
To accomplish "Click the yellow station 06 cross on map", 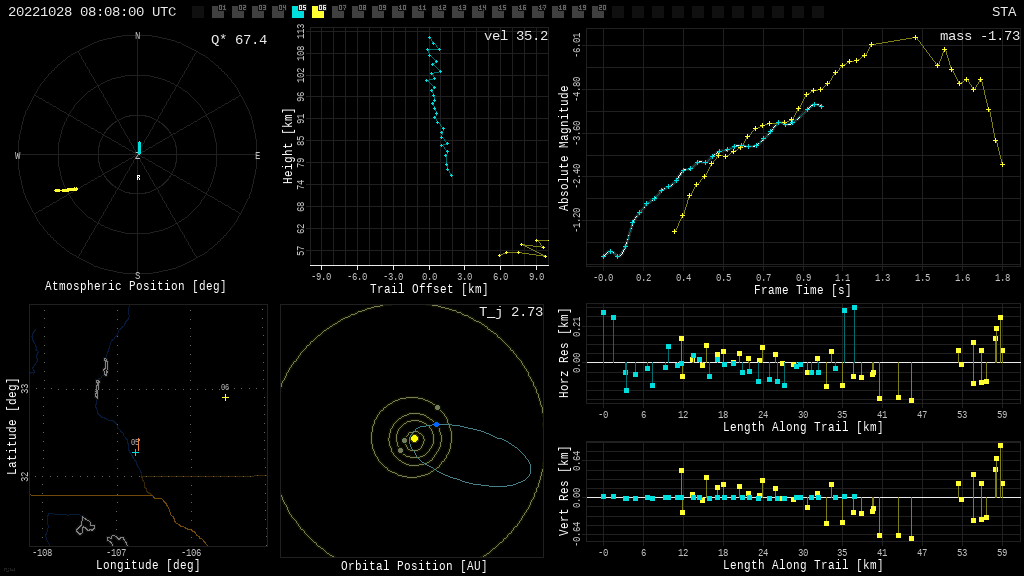I will (225, 397).
